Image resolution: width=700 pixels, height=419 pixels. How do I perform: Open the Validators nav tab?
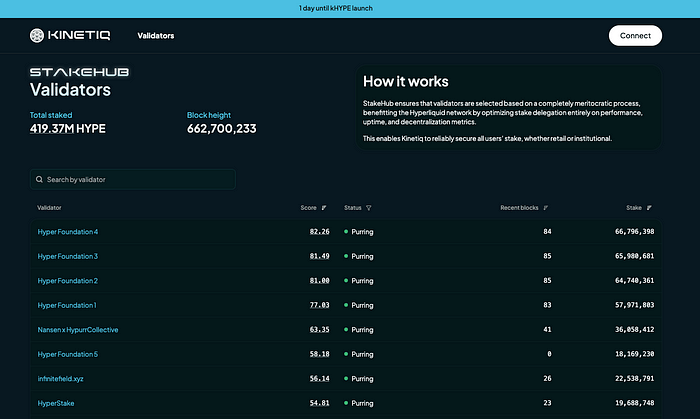point(156,36)
